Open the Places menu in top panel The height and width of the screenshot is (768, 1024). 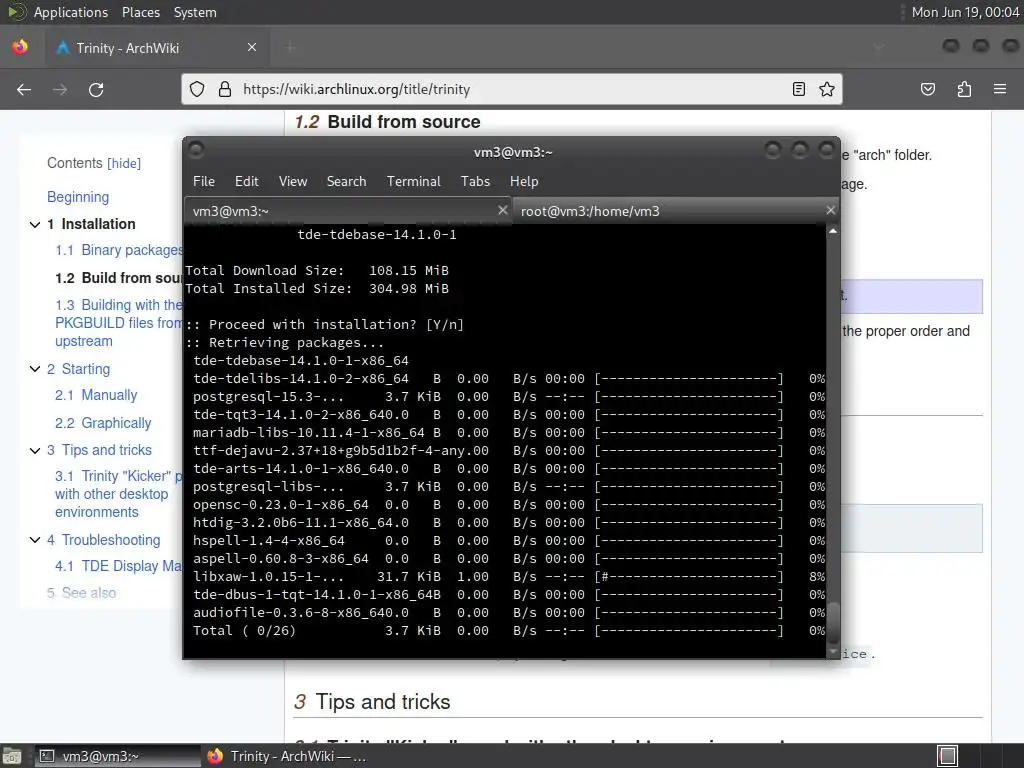click(140, 12)
